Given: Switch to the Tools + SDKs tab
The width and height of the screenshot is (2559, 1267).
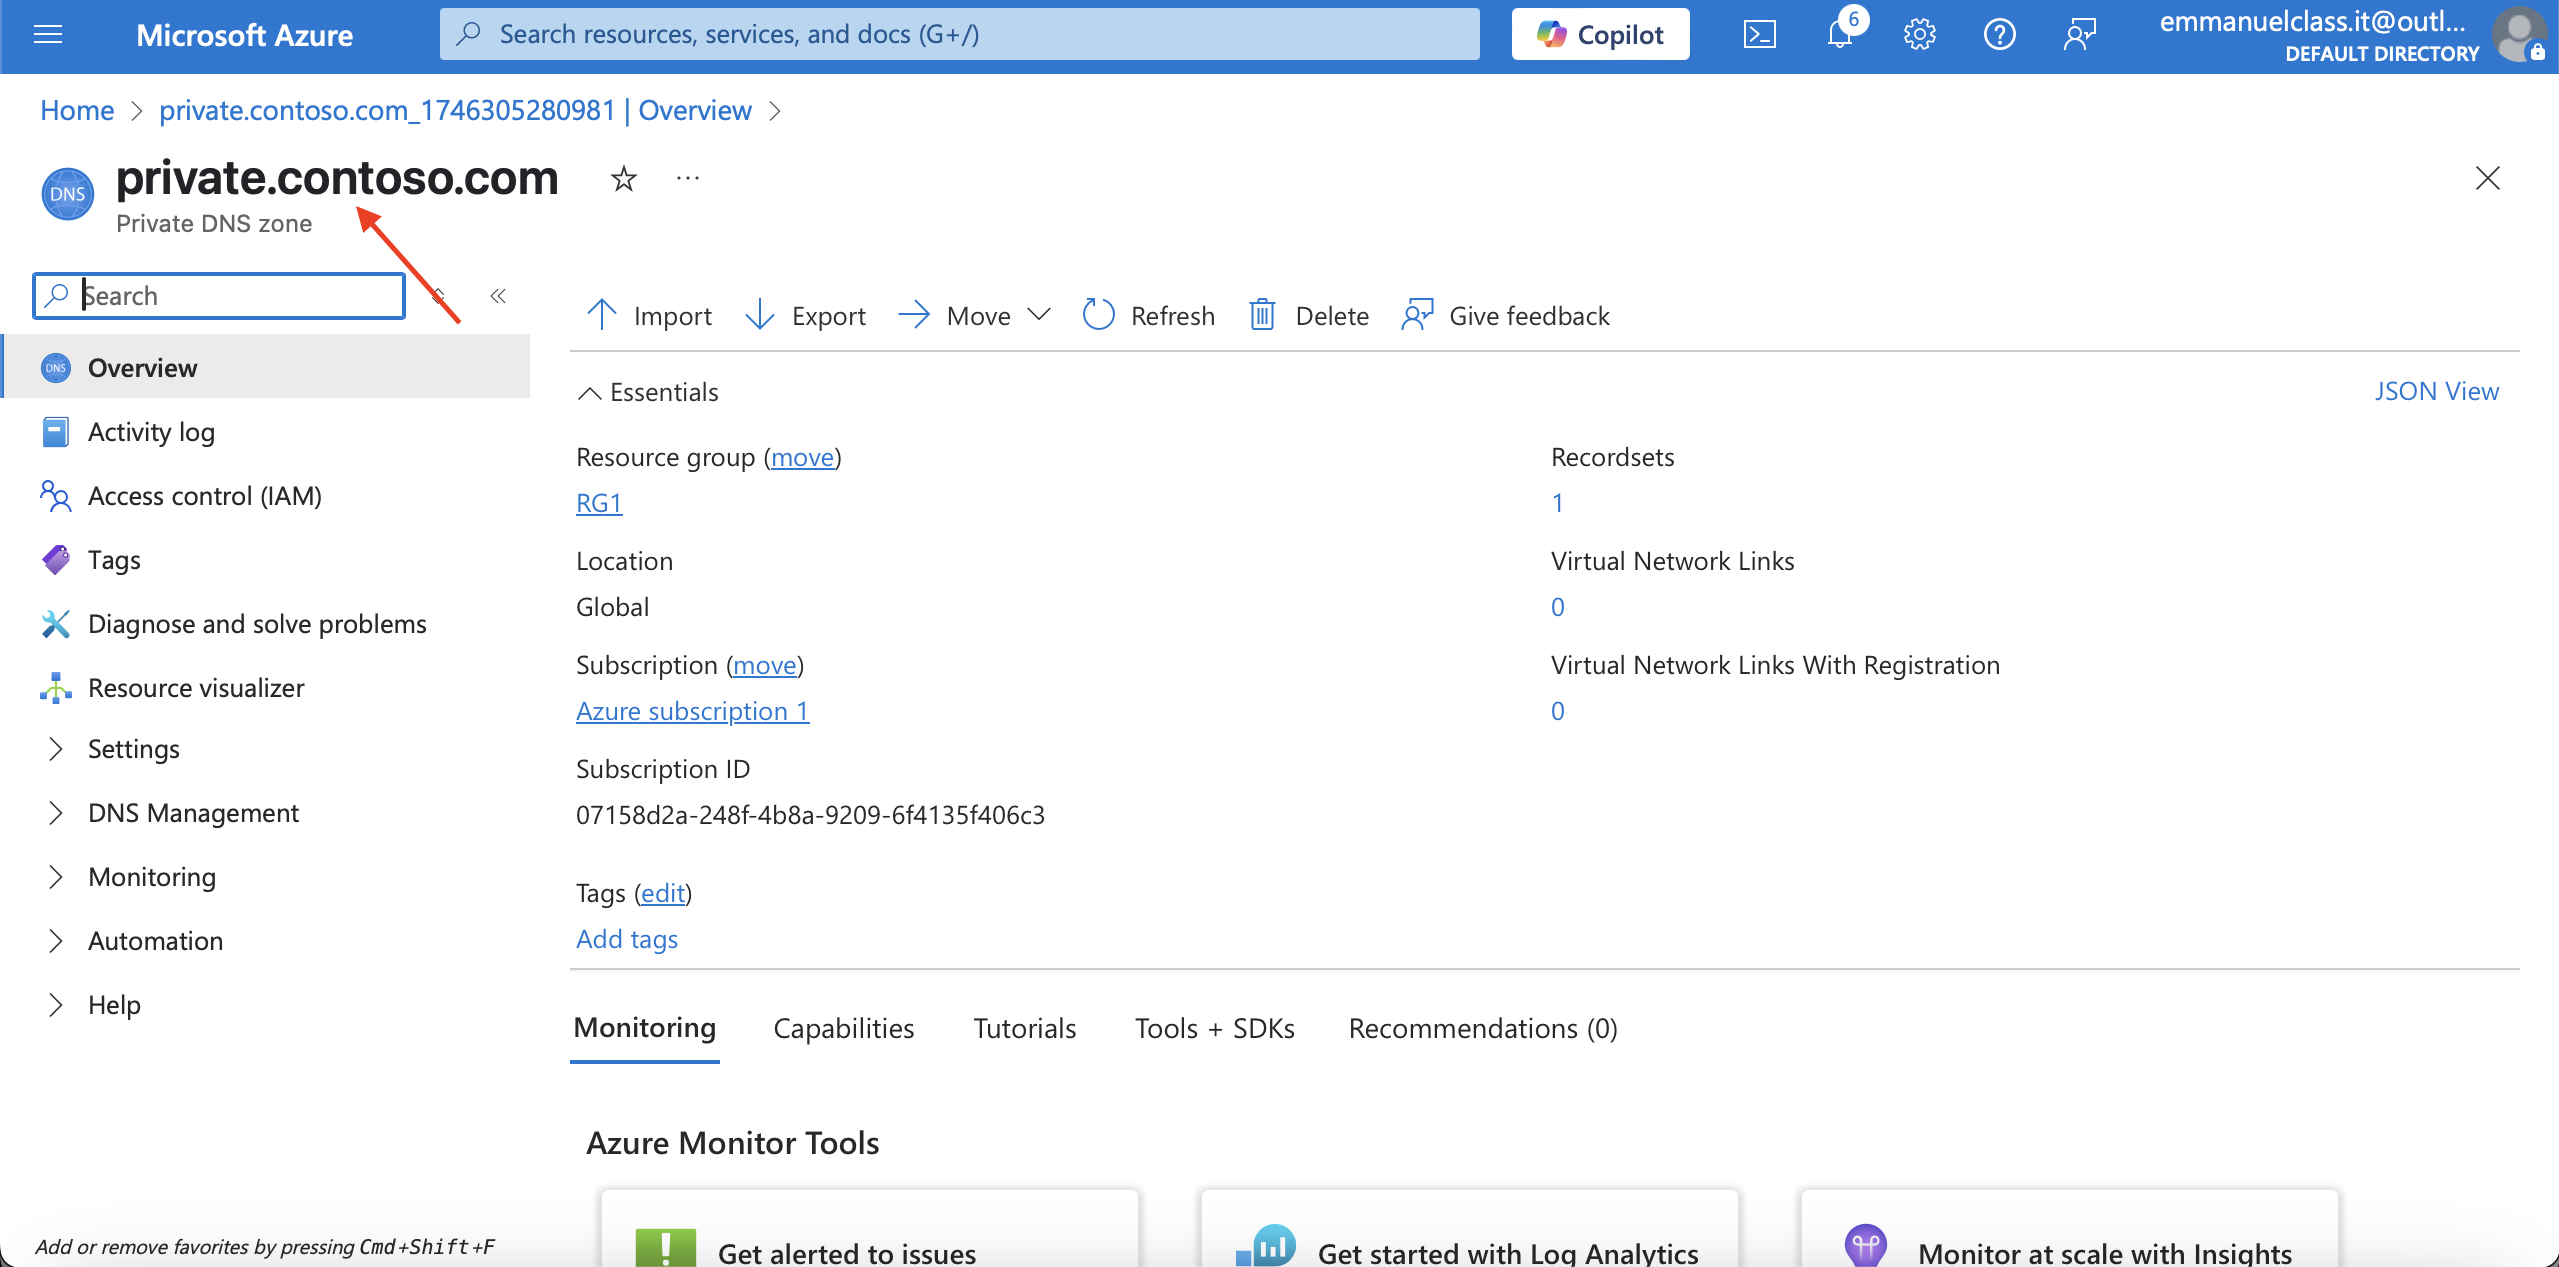Looking at the screenshot, I should click(x=1214, y=1028).
